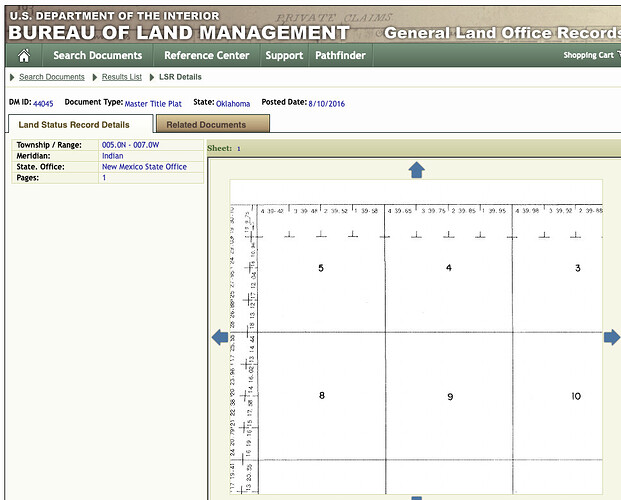Return to Results List breadcrumb

click(x=121, y=77)
